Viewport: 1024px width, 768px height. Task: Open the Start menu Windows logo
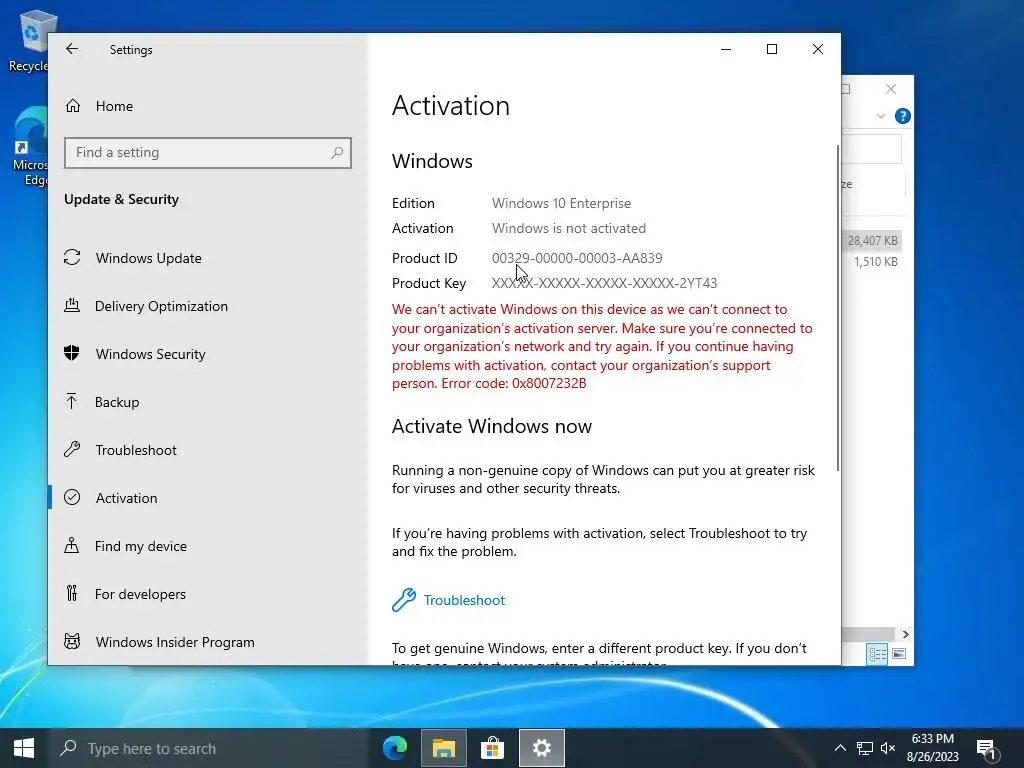pyautogui.click(x=24, y=748)
